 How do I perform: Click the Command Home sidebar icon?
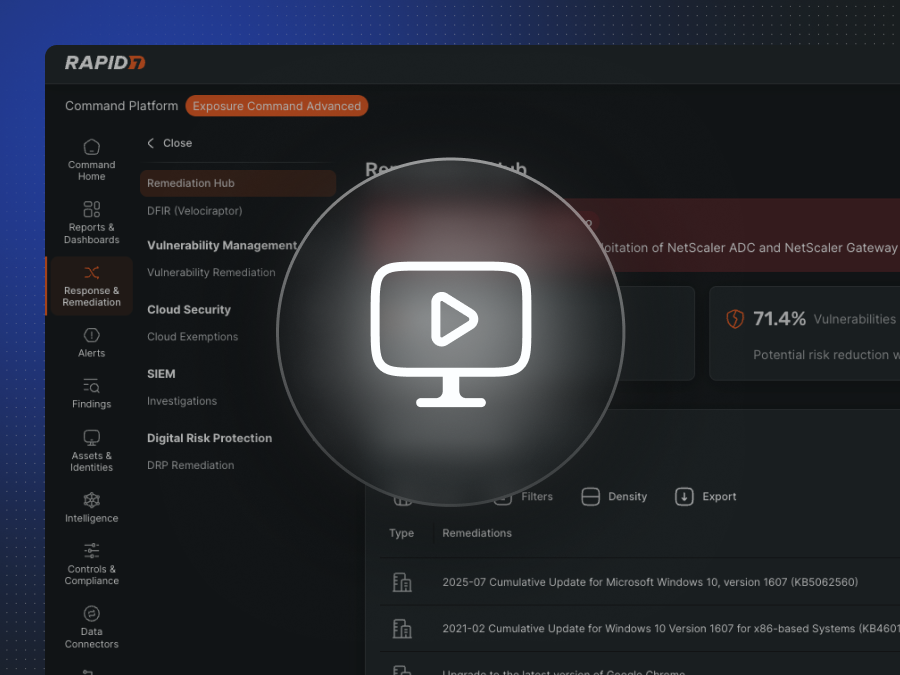tap(91, 148)
